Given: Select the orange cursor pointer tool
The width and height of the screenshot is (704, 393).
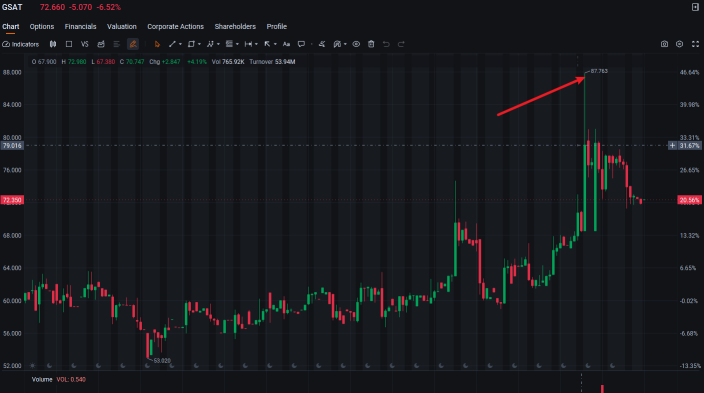Looking at the screenshot, I should point(157,44).
